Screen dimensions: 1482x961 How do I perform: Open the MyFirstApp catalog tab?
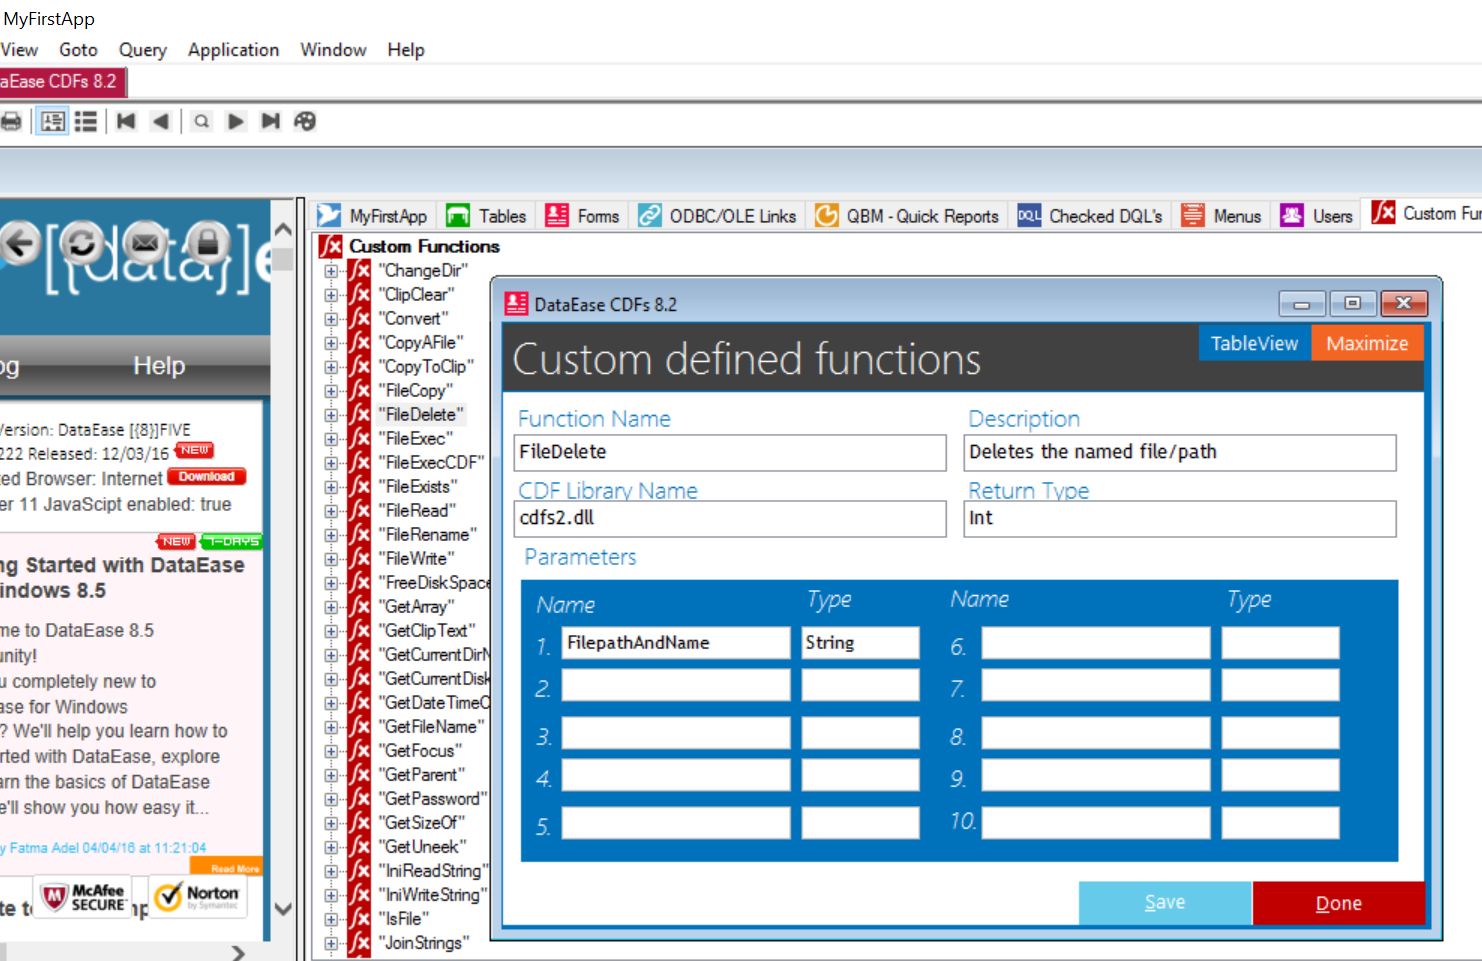(372, 216)
